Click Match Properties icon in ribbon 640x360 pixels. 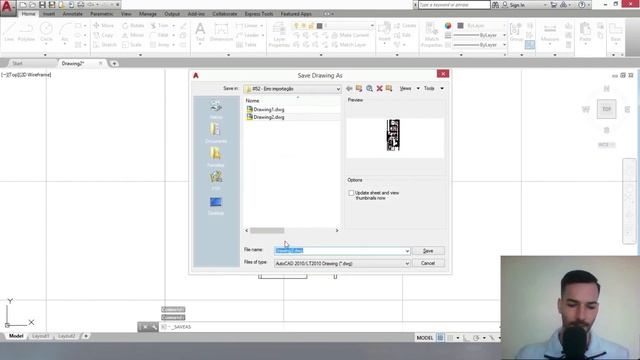click(431, 35)
